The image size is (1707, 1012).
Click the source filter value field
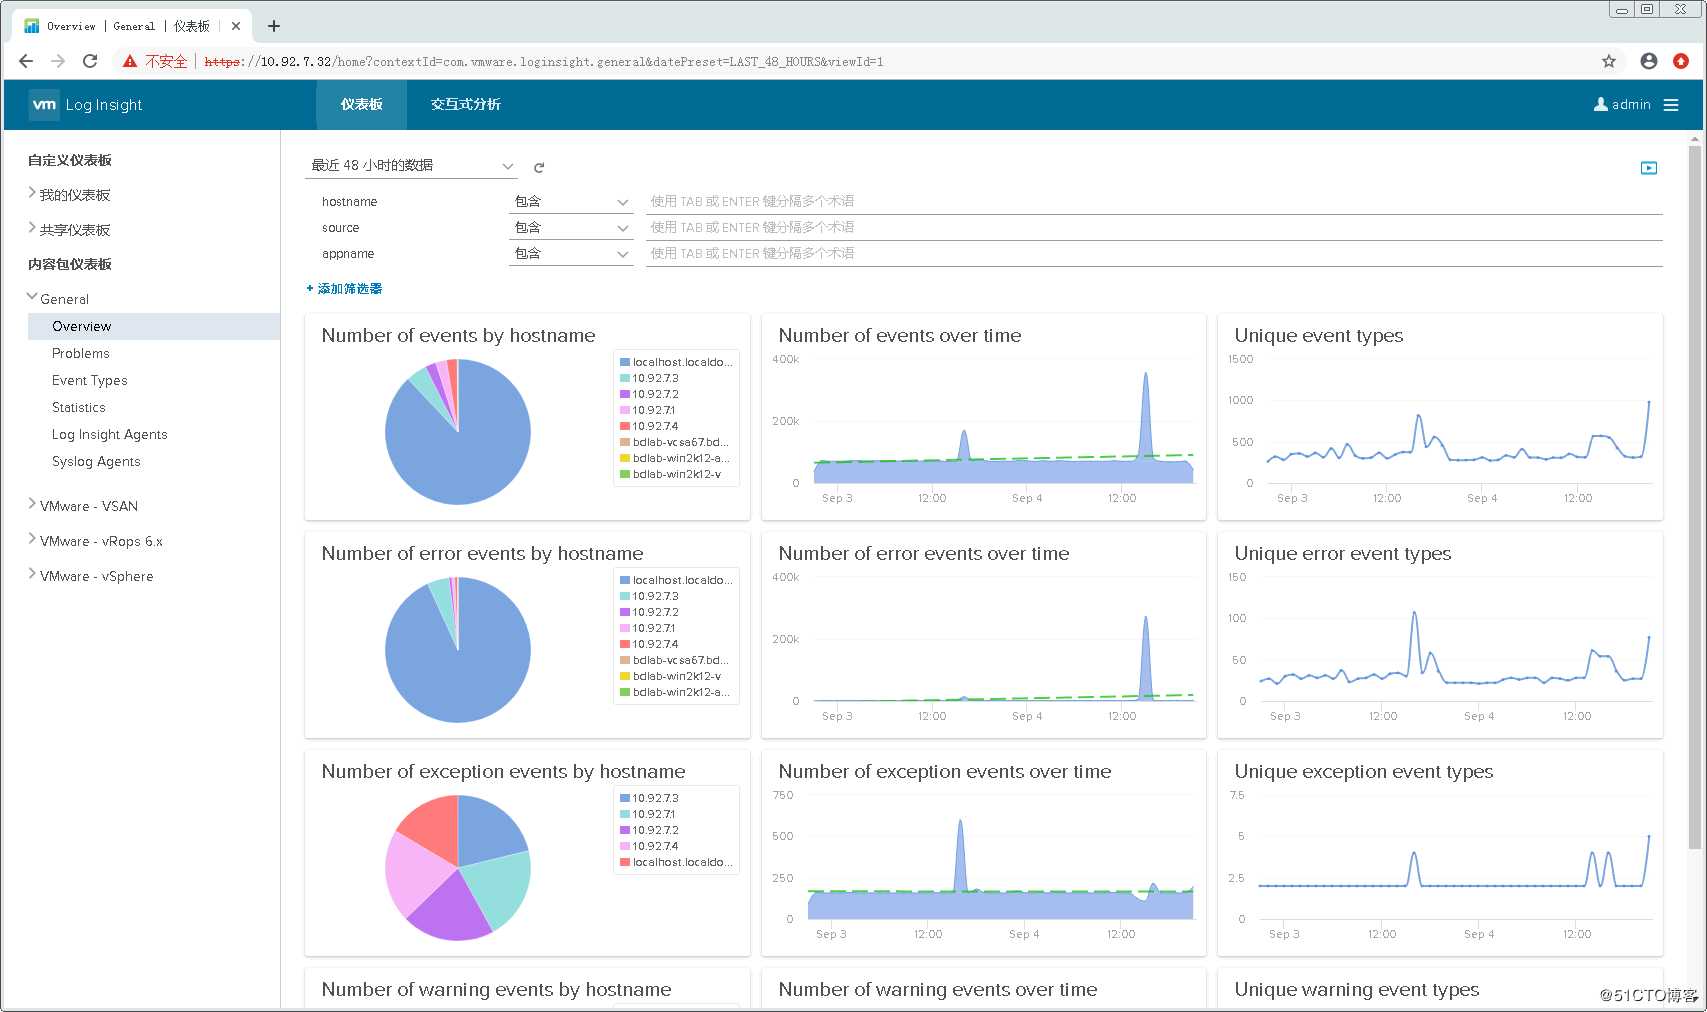click(x=1154, y=227)
